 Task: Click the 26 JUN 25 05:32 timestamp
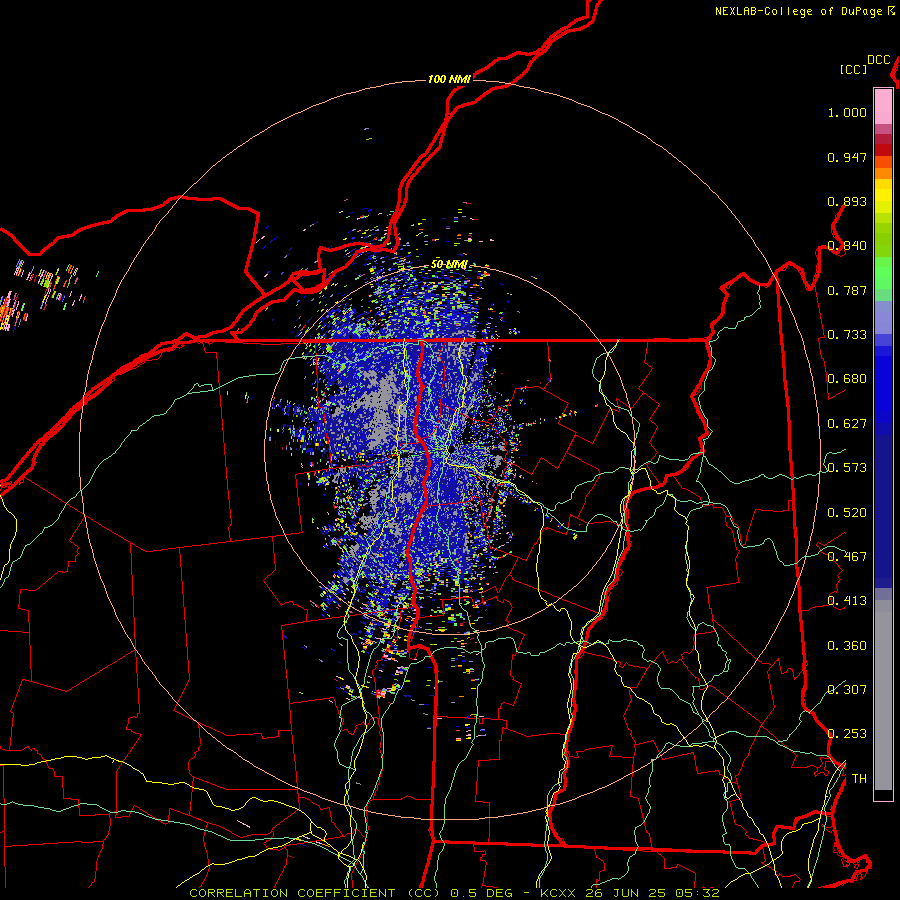652,893
